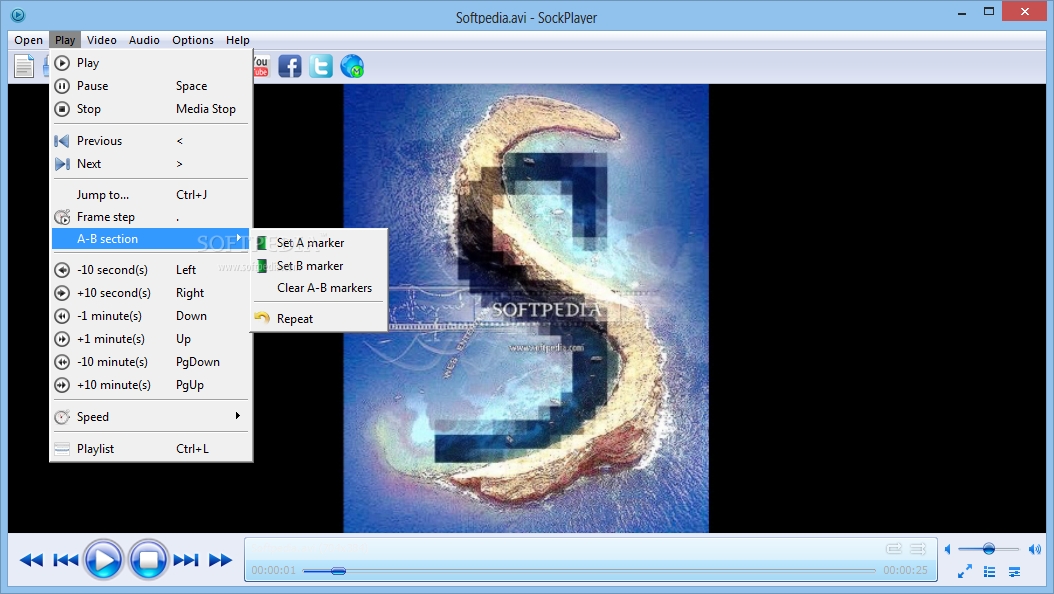Click the total duration 00:00:25
The image size is (1054, 594).
[905, 570]
